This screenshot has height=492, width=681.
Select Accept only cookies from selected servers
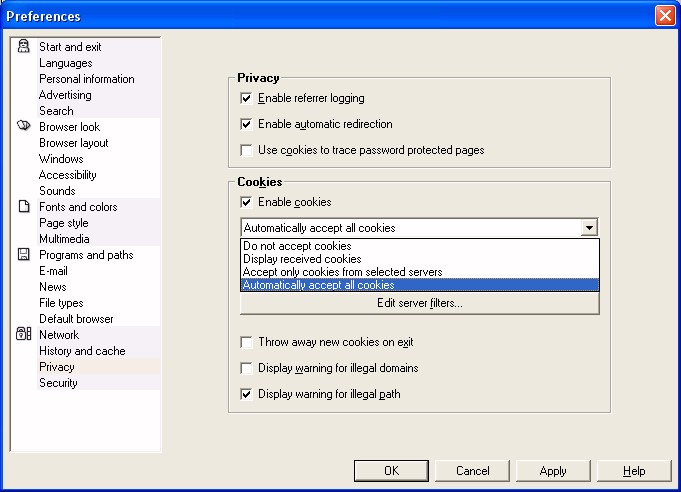click(x=342, y=272)
